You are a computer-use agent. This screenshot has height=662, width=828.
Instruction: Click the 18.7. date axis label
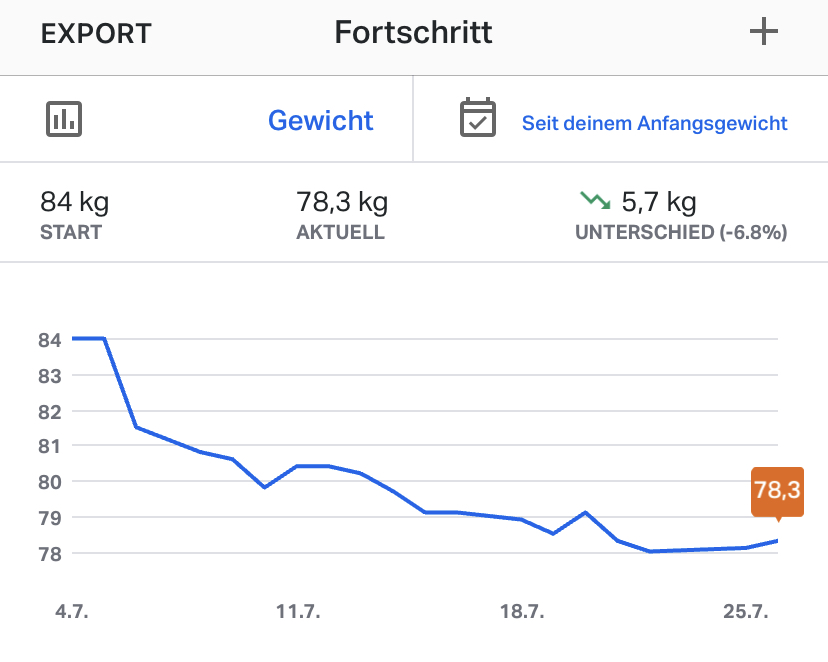coord(522,612)
